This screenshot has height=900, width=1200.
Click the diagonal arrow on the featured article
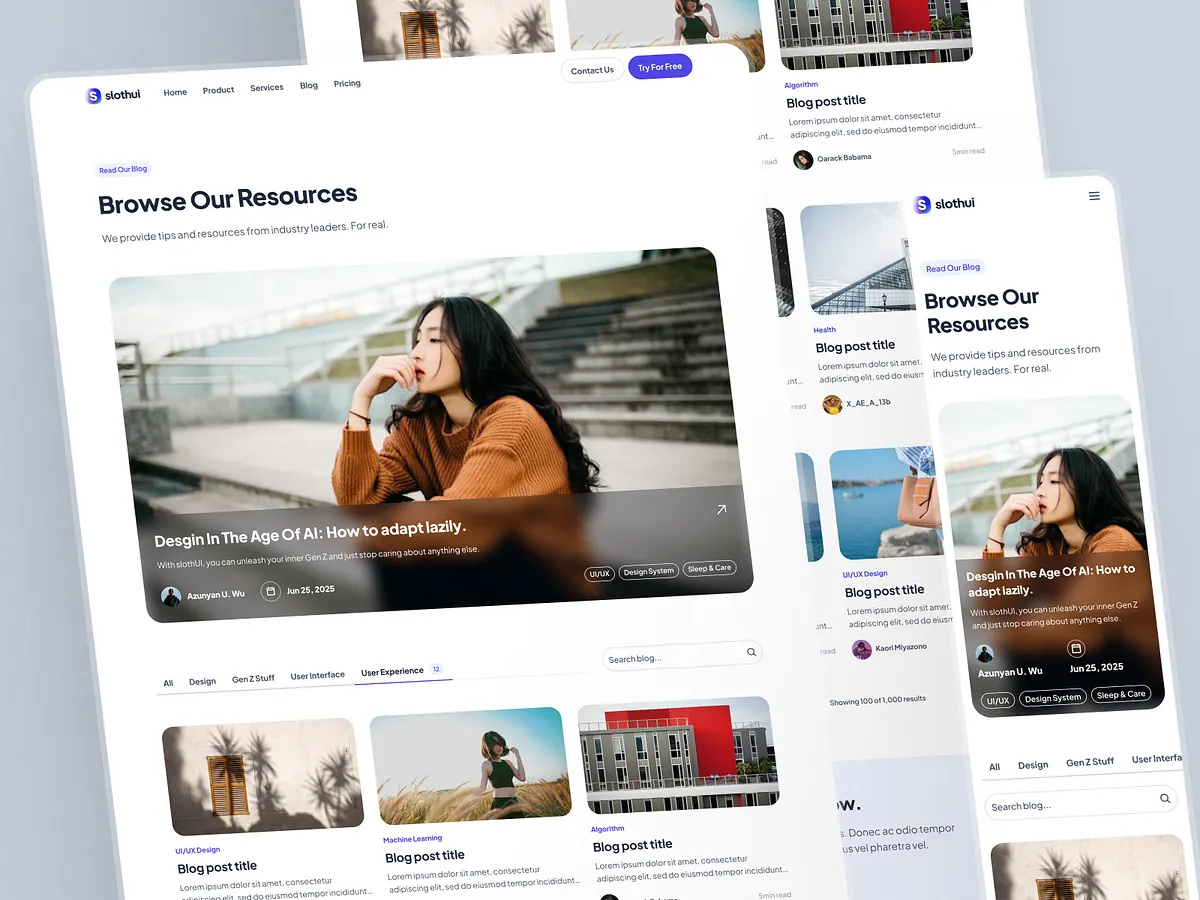pos(721,509)
